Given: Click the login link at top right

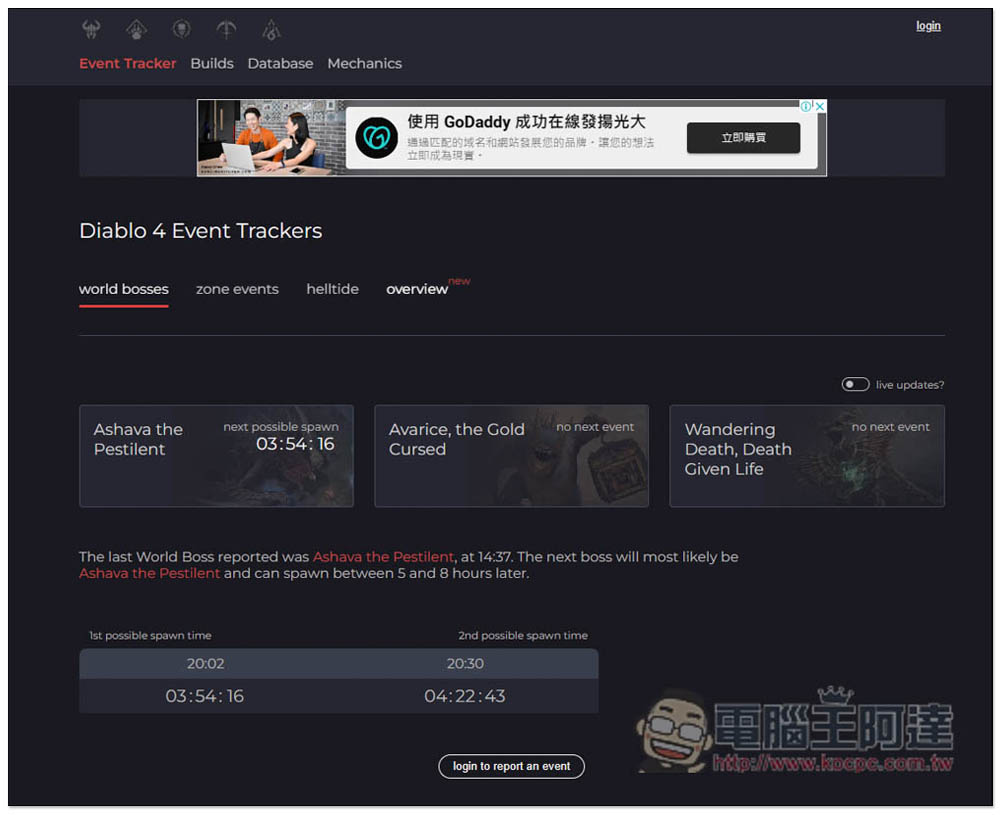Looking at the screenshot, I should click(x=928, y=26).
